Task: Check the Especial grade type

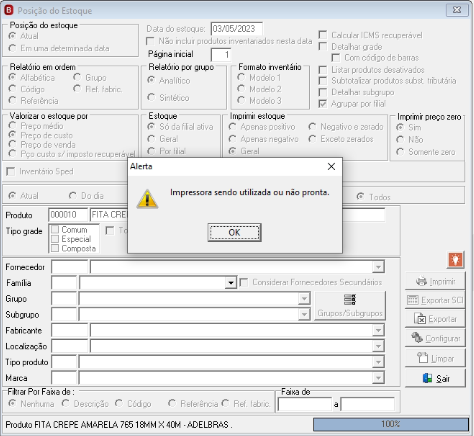Action: pyautogui.click(x=55, y=239)
